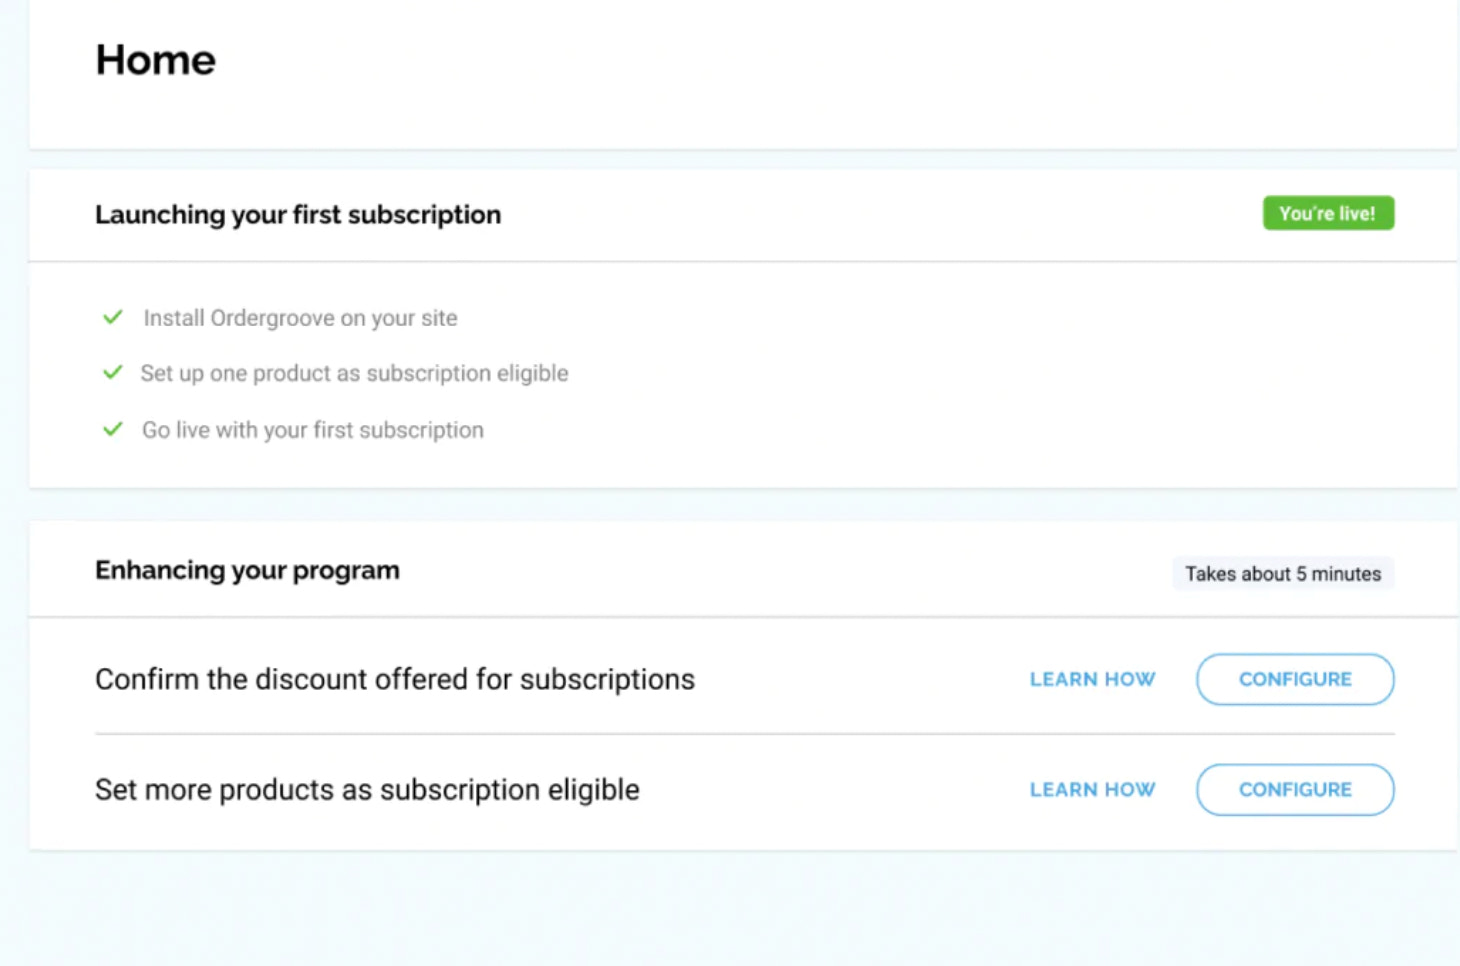Select "Install Ordergroove on your site" step text

[300, 318]
